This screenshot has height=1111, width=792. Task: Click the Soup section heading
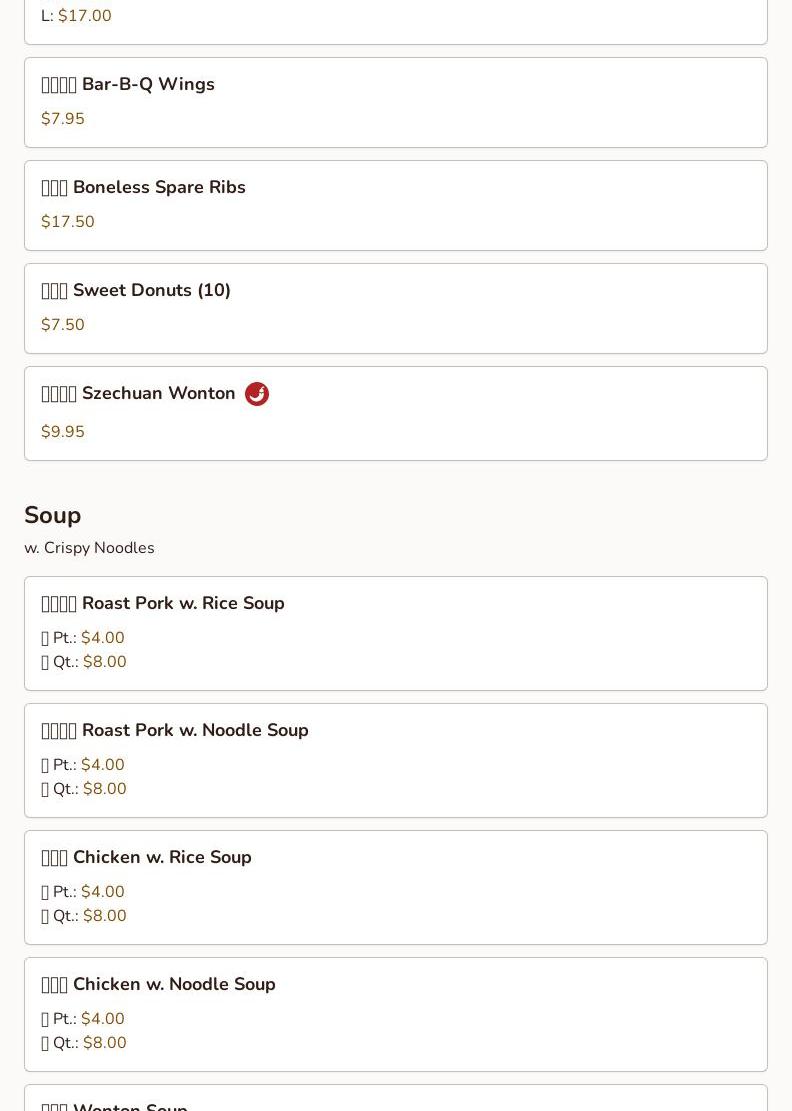(x=53, y=515)
